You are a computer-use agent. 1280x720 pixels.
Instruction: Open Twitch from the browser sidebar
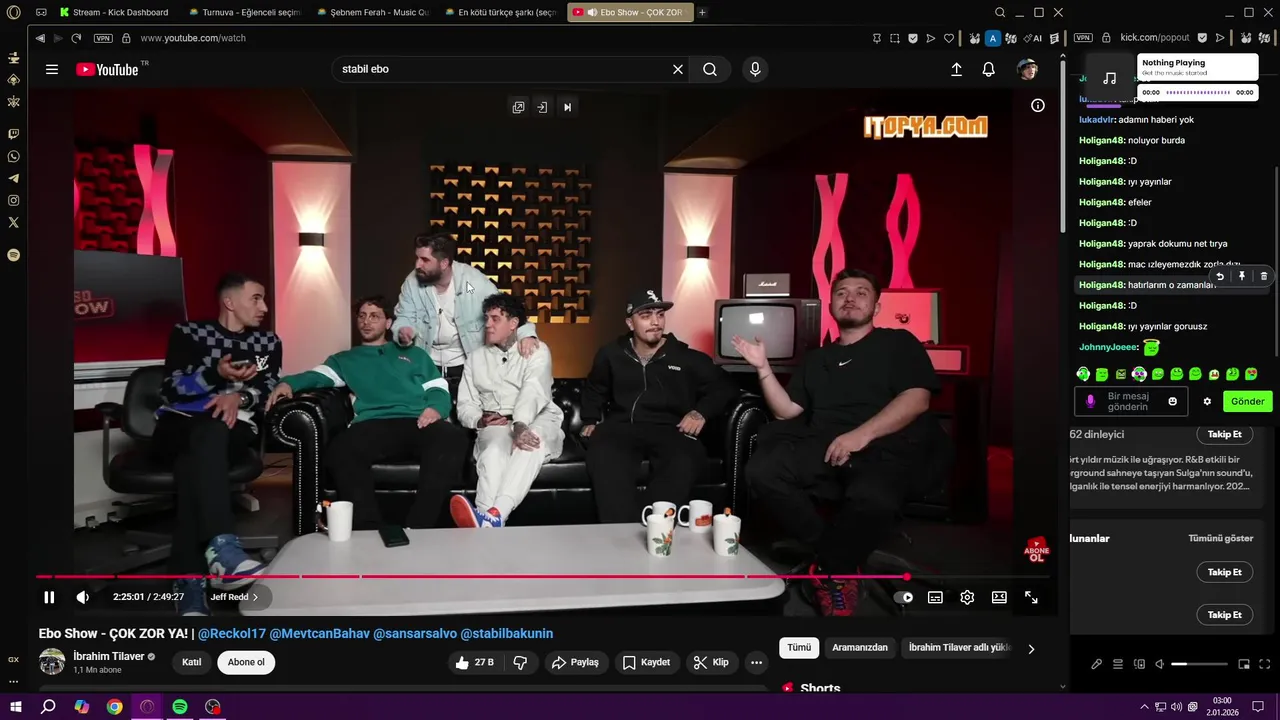point(13,134)
